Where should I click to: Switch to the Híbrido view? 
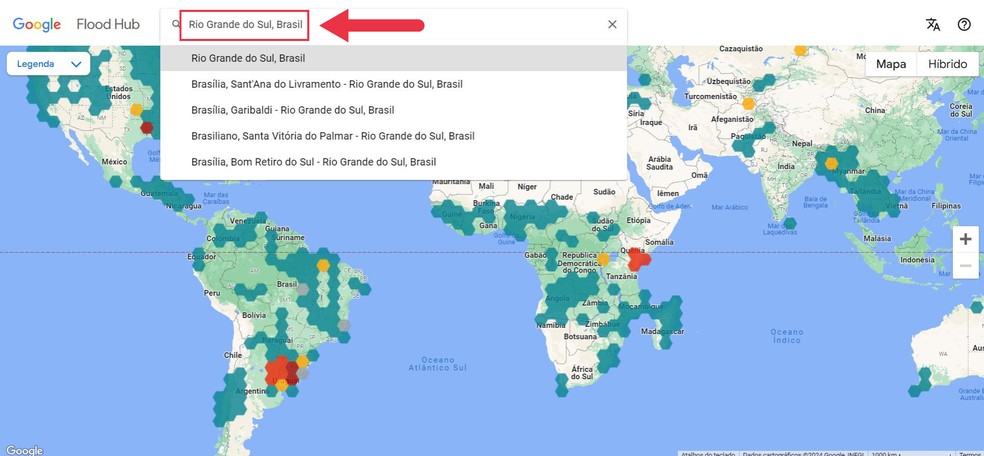[948, 64]
